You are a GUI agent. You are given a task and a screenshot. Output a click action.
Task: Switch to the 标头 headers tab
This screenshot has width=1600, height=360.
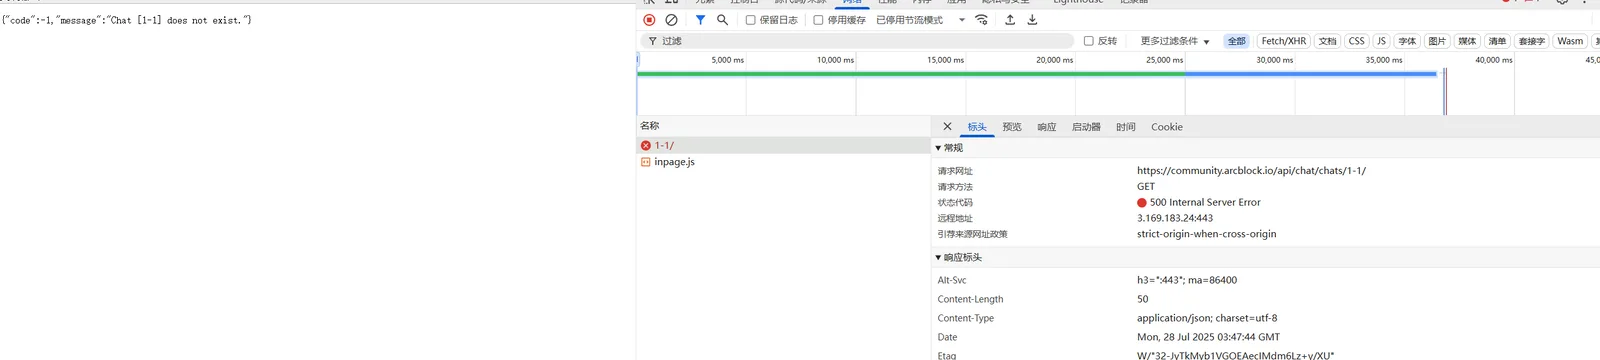[x=977, y=127]
